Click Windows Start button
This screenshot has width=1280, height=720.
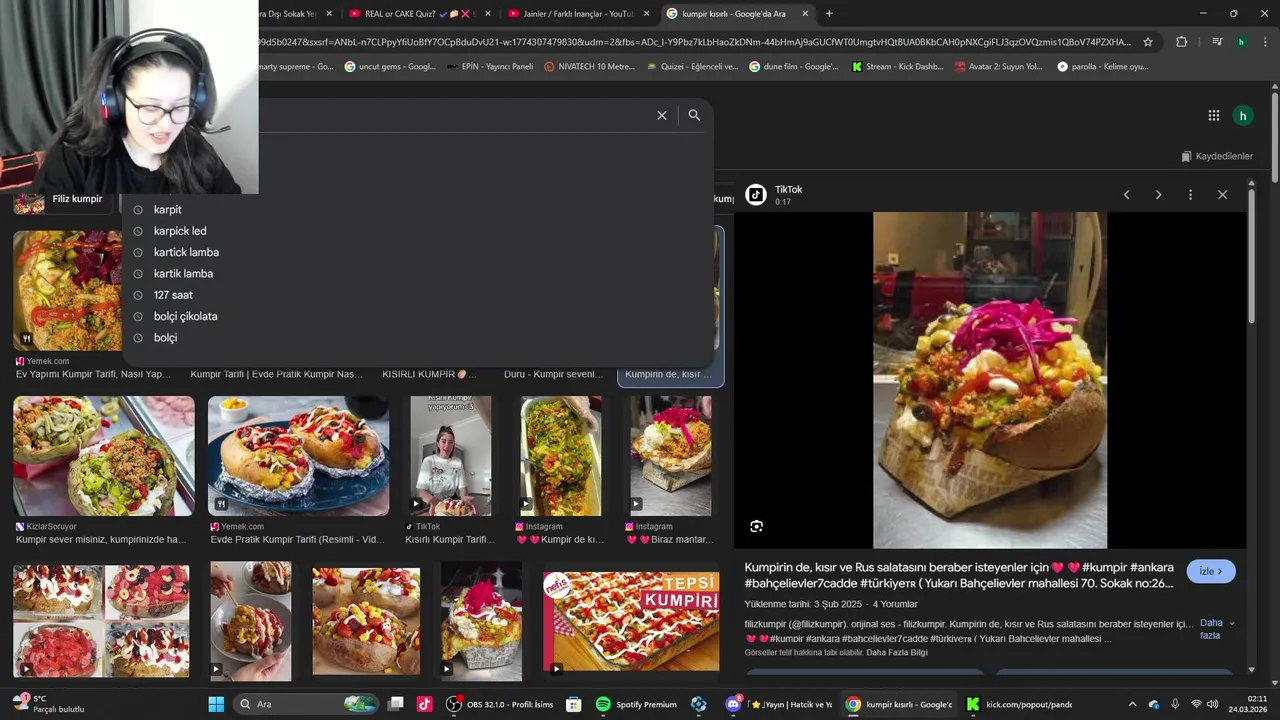click(x=216, y=704)
